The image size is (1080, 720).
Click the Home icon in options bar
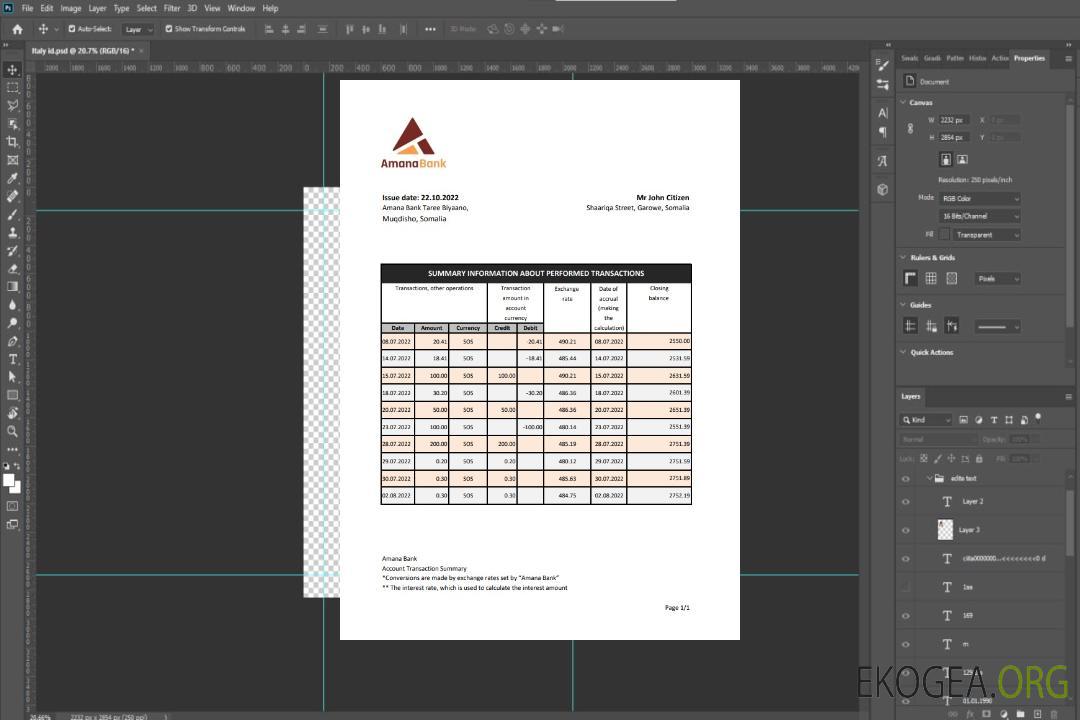[x=17, y=29]
